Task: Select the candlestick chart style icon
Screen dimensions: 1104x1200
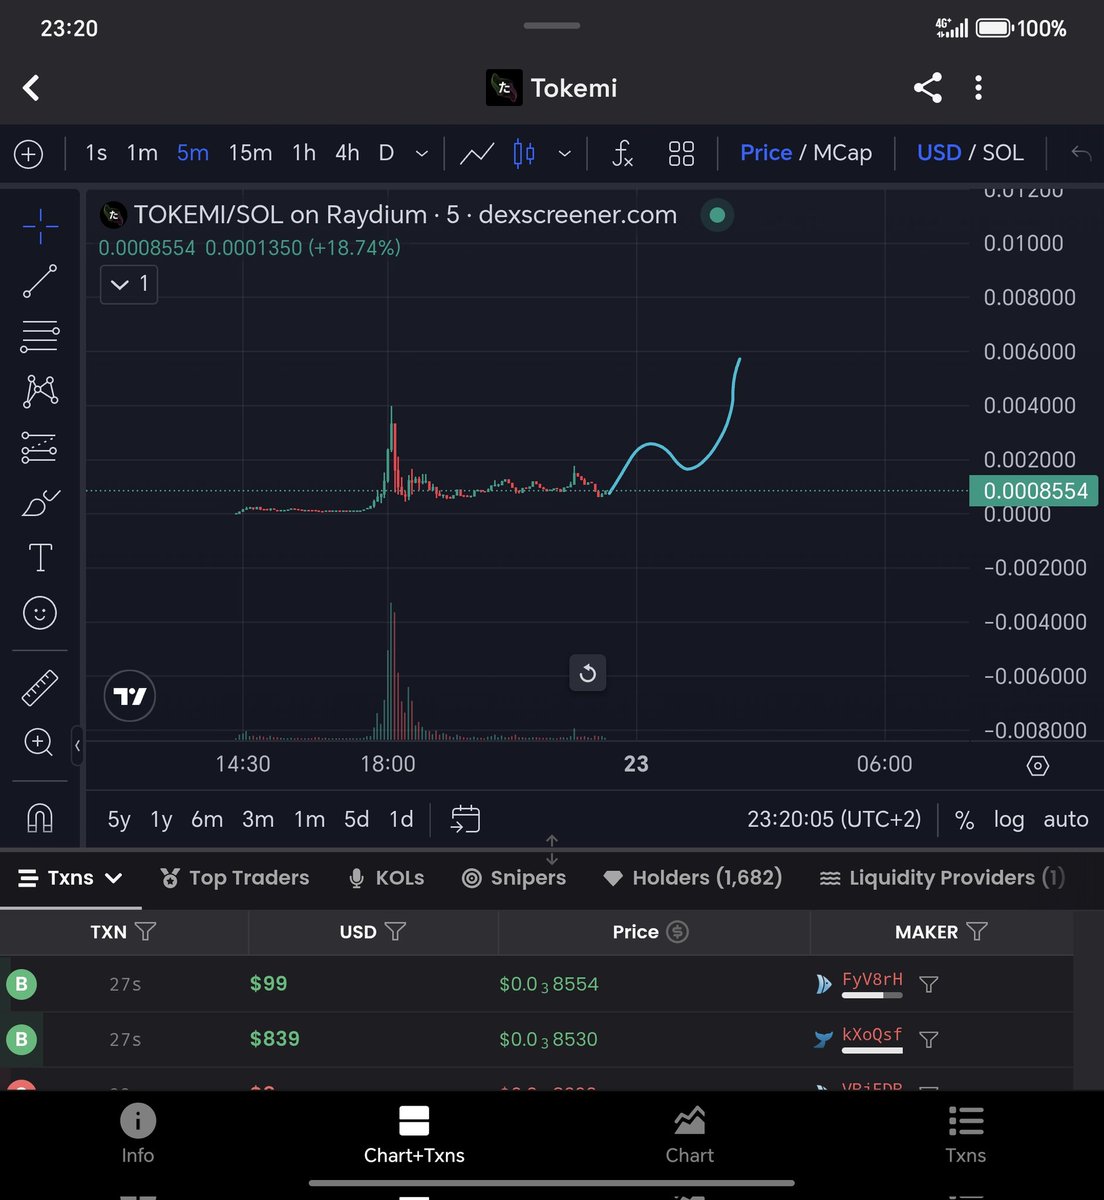Action: (524, 154)
